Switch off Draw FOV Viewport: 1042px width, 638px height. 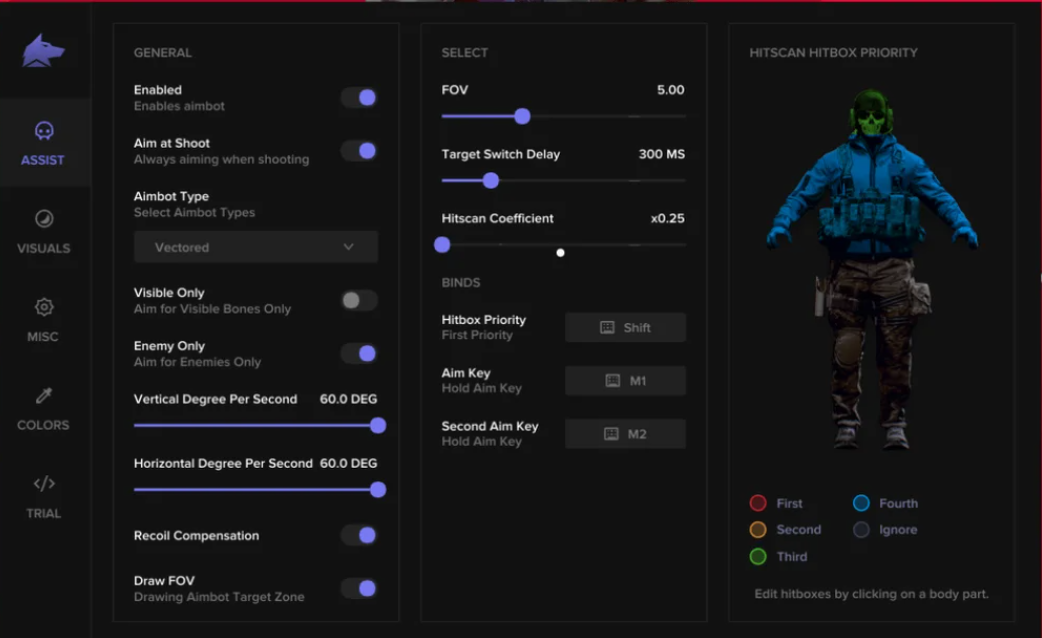[x=360, y=588]
